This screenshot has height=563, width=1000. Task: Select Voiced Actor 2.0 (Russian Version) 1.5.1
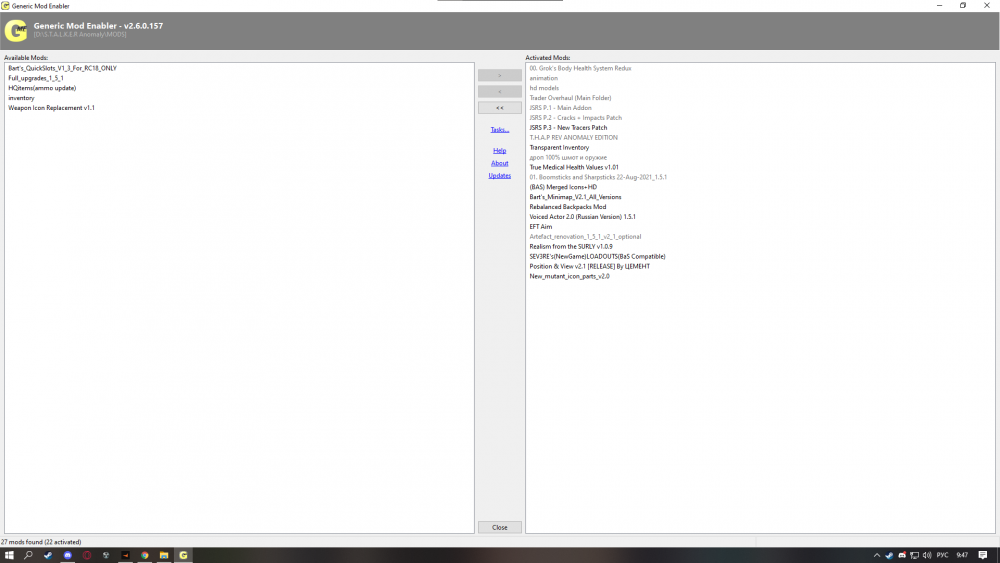(x=582, y=217)
